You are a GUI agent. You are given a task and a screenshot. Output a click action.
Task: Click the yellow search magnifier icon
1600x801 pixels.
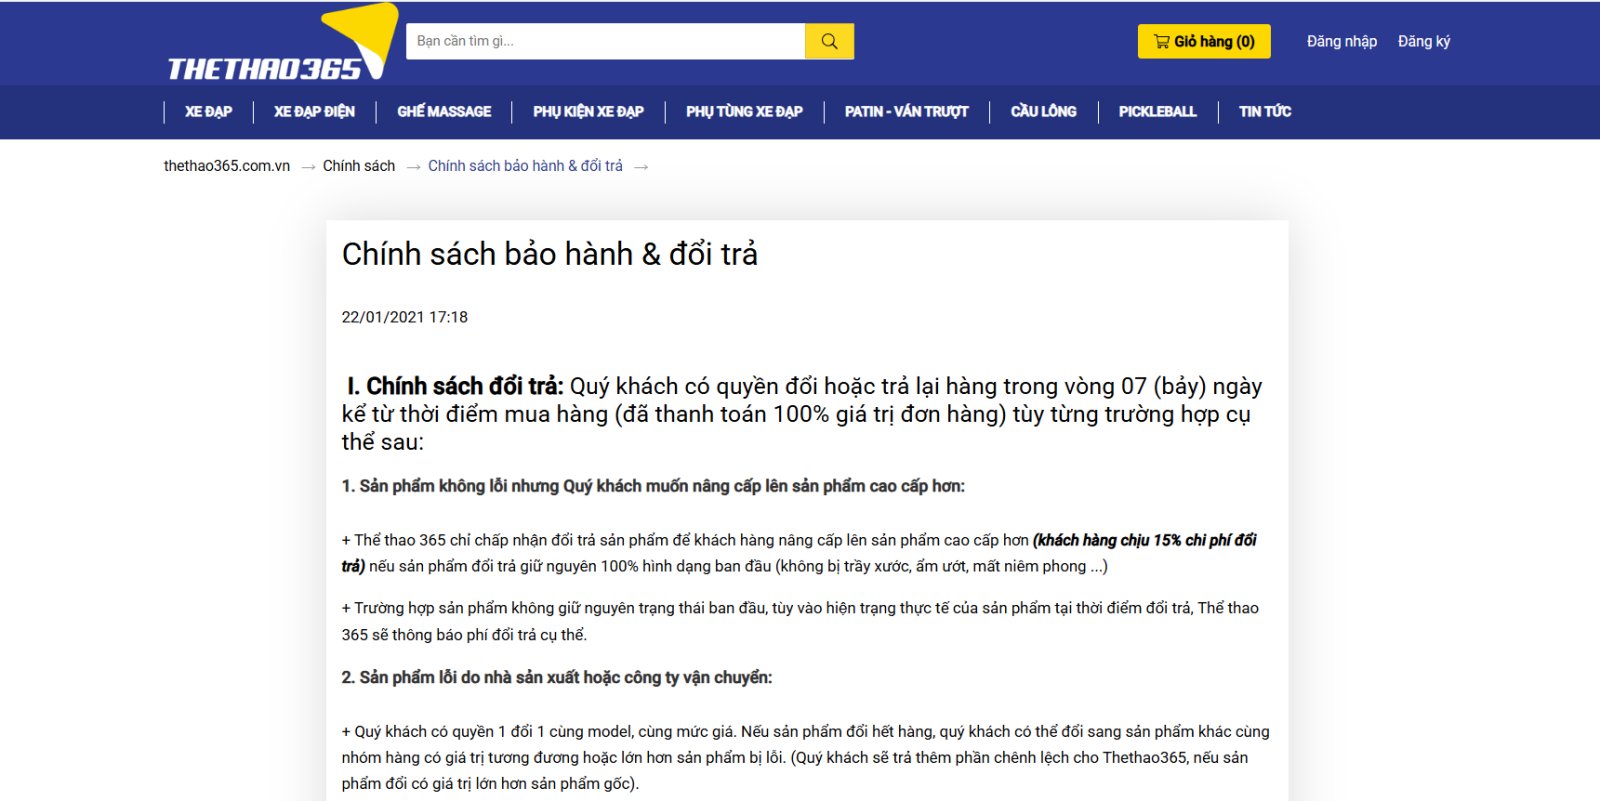point(829,41)
